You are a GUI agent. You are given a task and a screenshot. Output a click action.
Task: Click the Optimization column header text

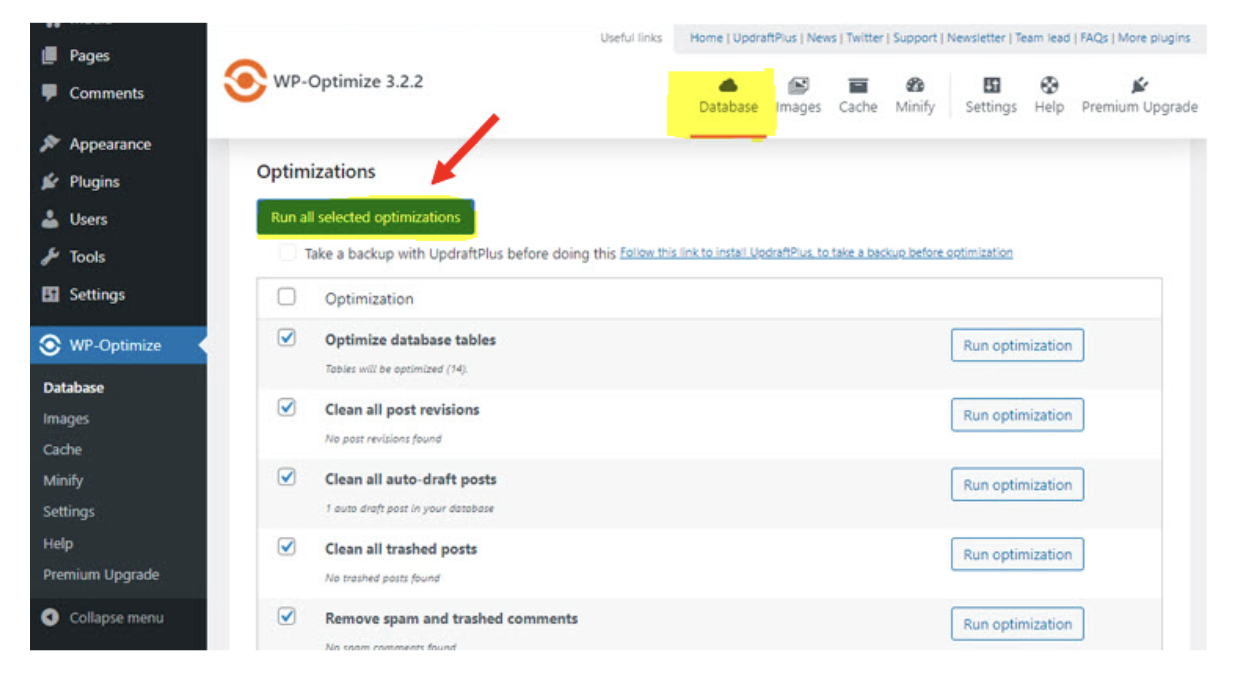[x=369, y=299]
